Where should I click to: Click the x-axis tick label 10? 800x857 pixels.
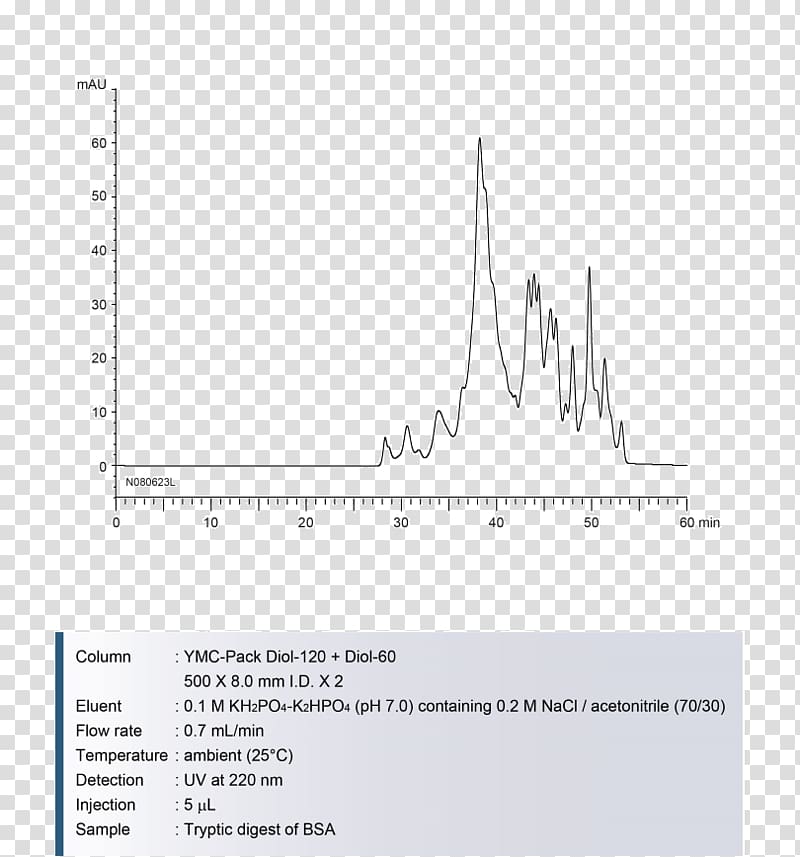211,523
